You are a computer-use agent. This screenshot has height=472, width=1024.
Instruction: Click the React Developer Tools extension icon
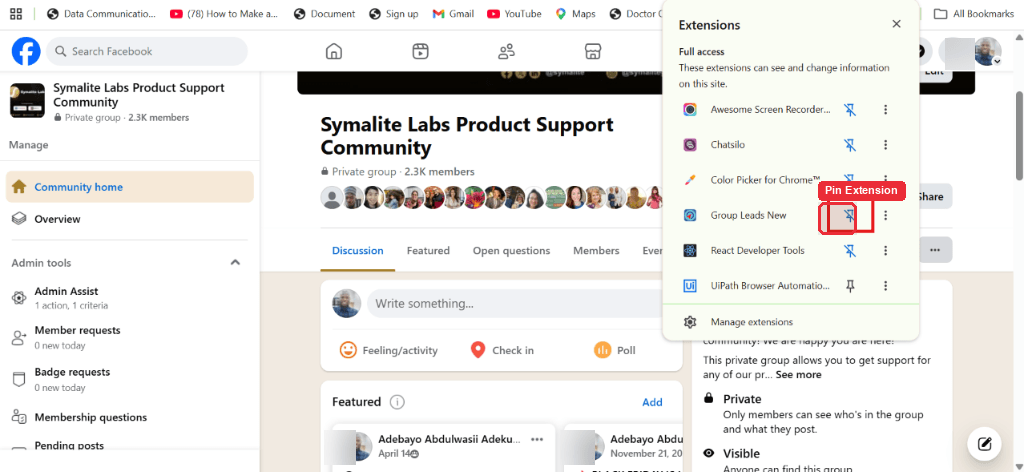(x=690, y=251)
